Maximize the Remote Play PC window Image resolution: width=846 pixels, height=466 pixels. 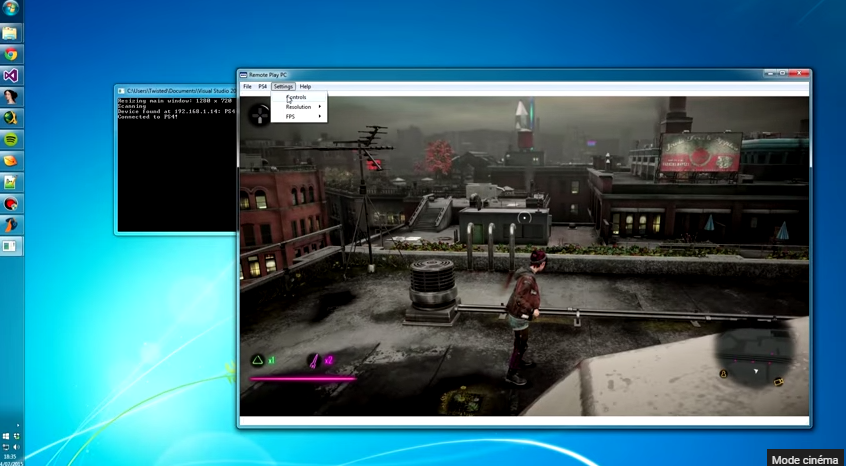coord(782,73)
